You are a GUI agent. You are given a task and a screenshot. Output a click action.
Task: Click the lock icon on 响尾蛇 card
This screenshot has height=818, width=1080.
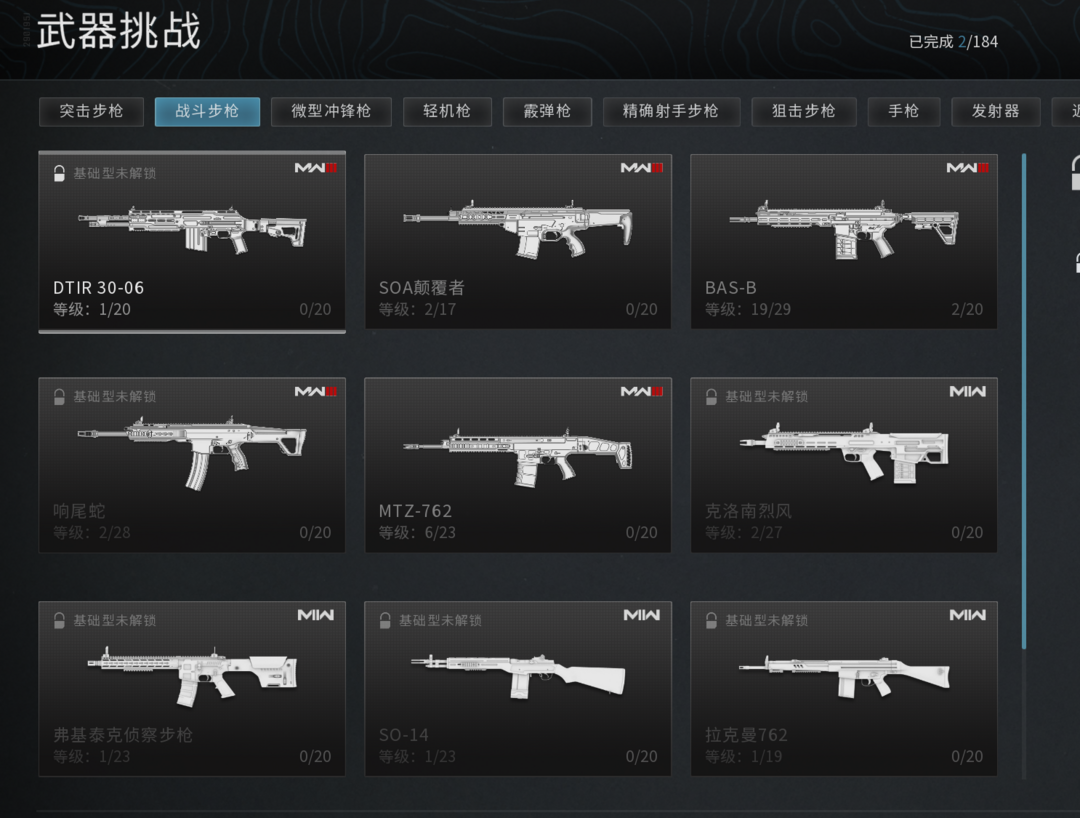point(59,397)
